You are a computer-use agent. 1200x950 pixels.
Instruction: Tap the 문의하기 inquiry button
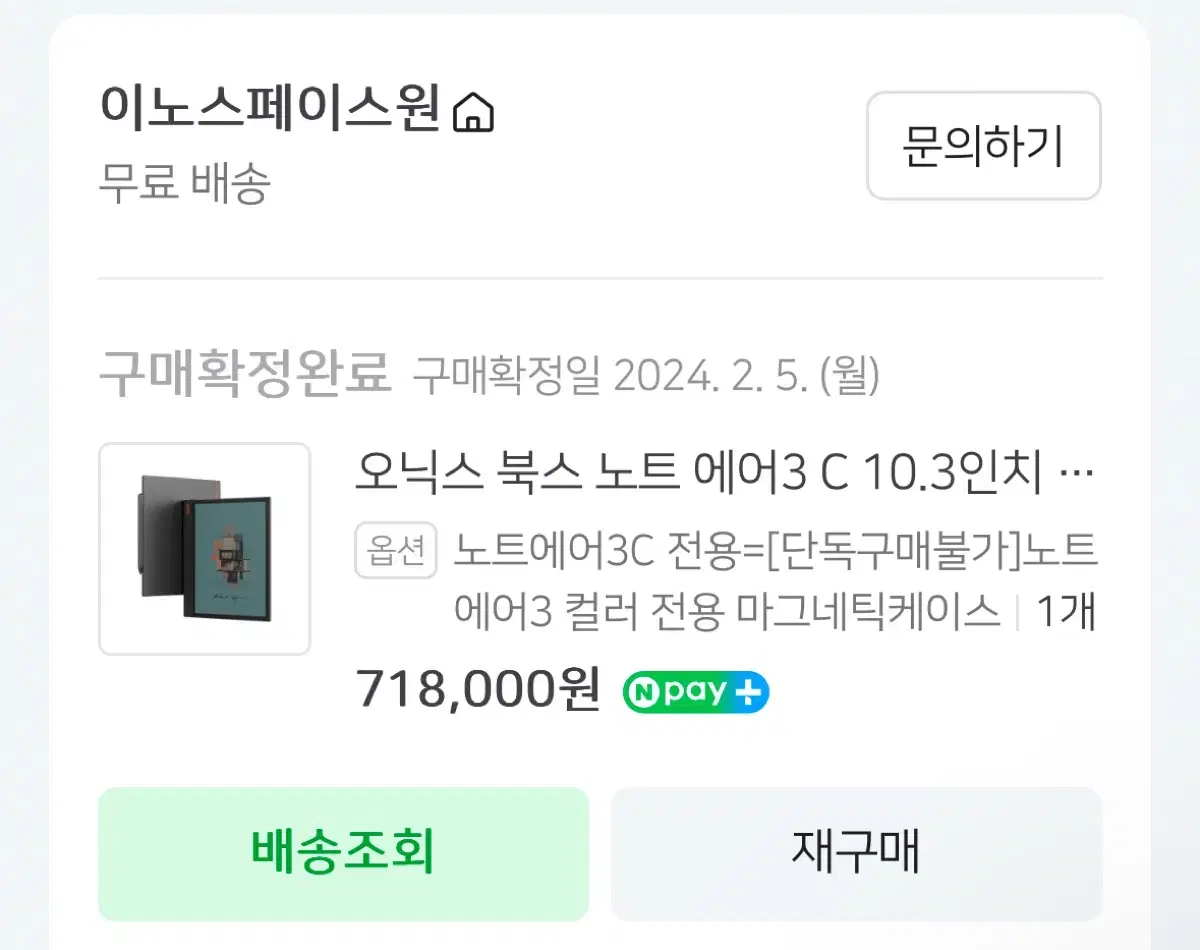(983, 146)
